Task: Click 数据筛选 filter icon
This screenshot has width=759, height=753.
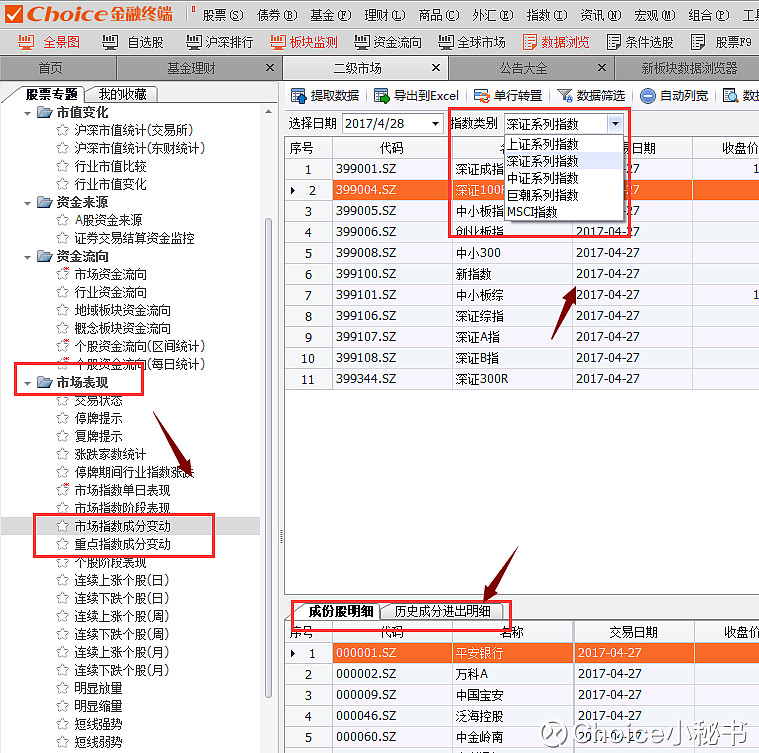Action: click(564, 96)
